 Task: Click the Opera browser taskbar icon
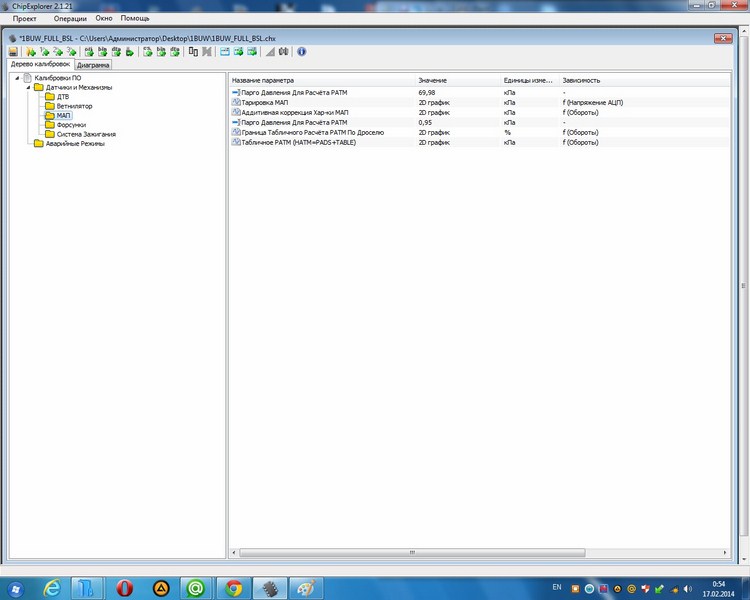tap(125, 587)
